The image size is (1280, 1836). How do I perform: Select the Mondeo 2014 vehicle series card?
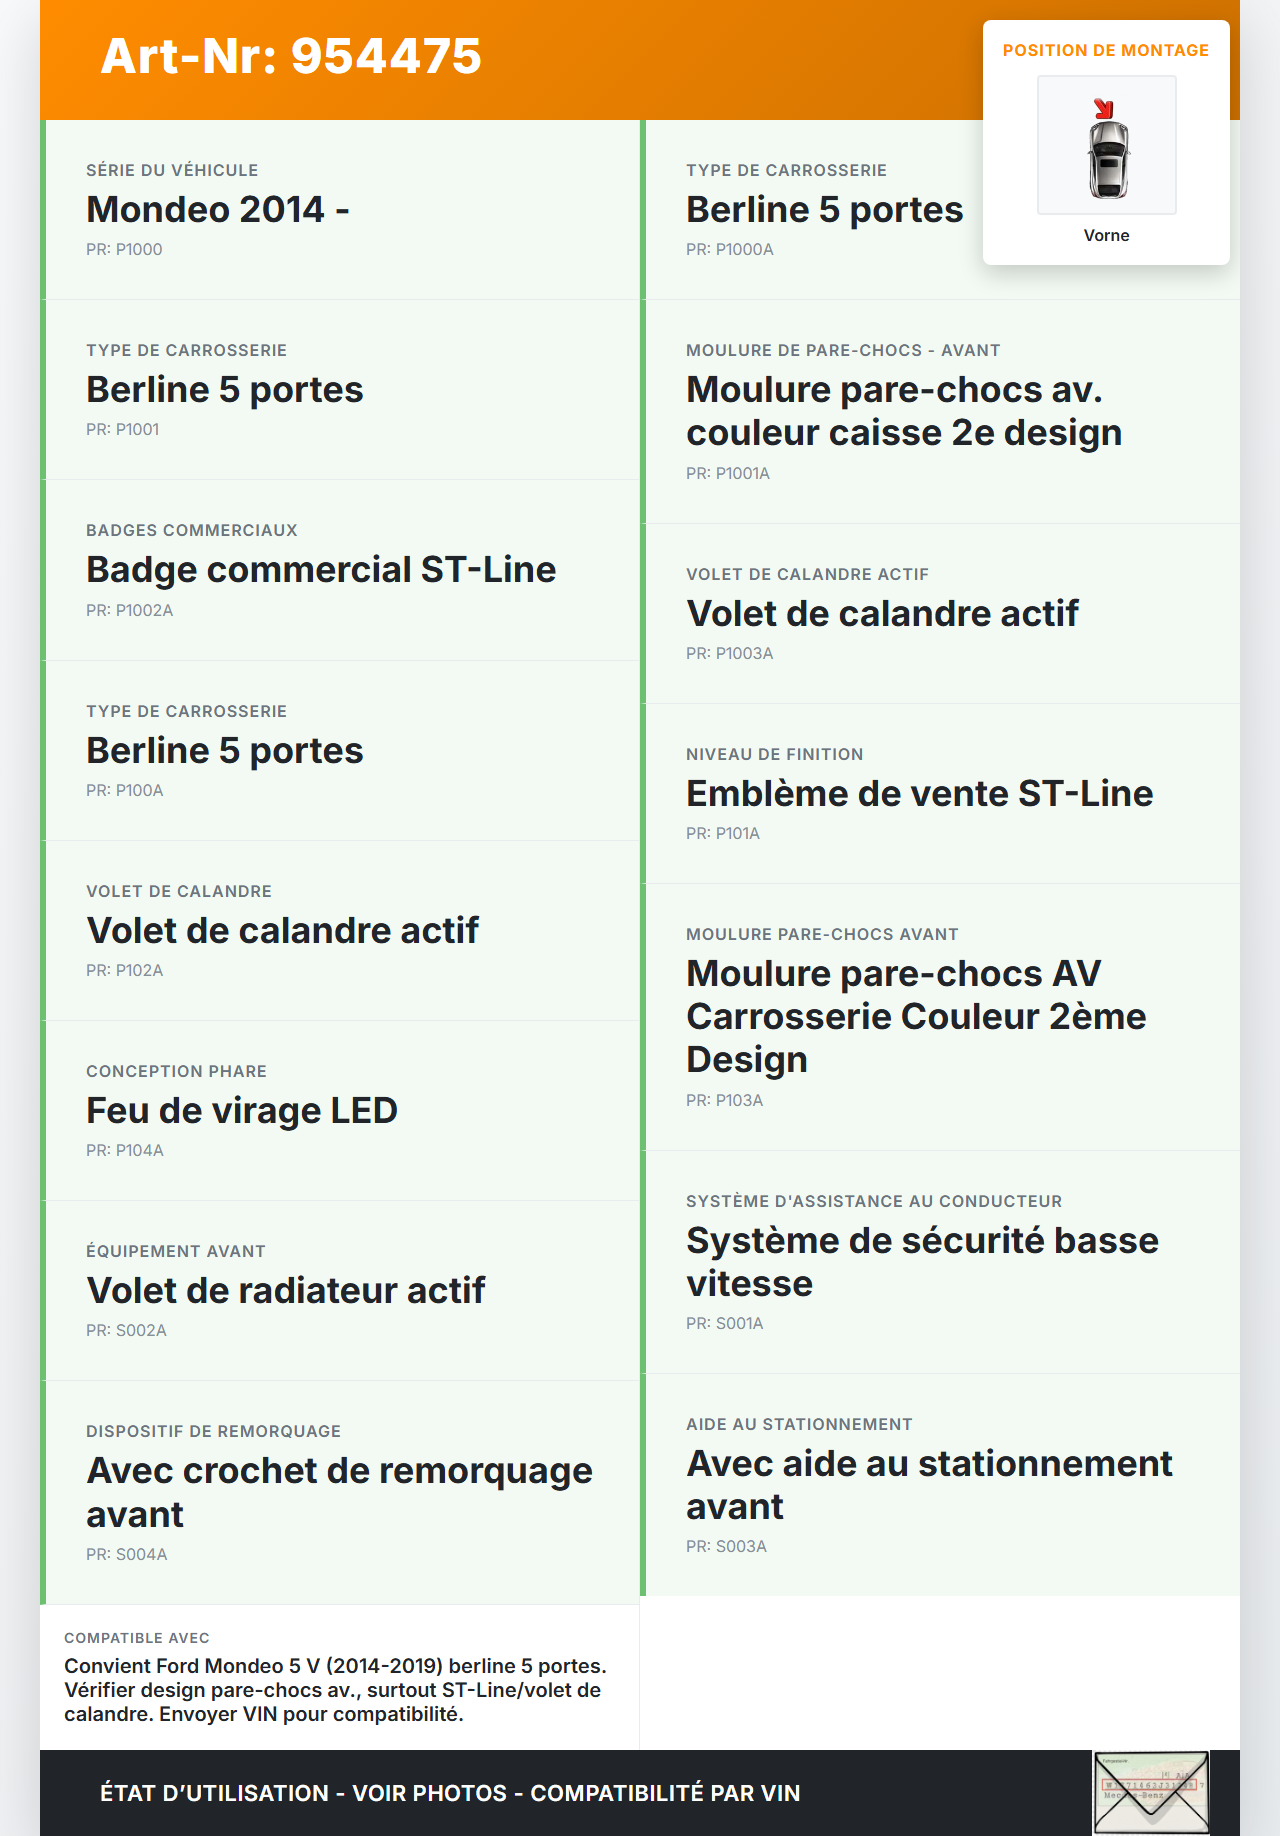[340, 210]
